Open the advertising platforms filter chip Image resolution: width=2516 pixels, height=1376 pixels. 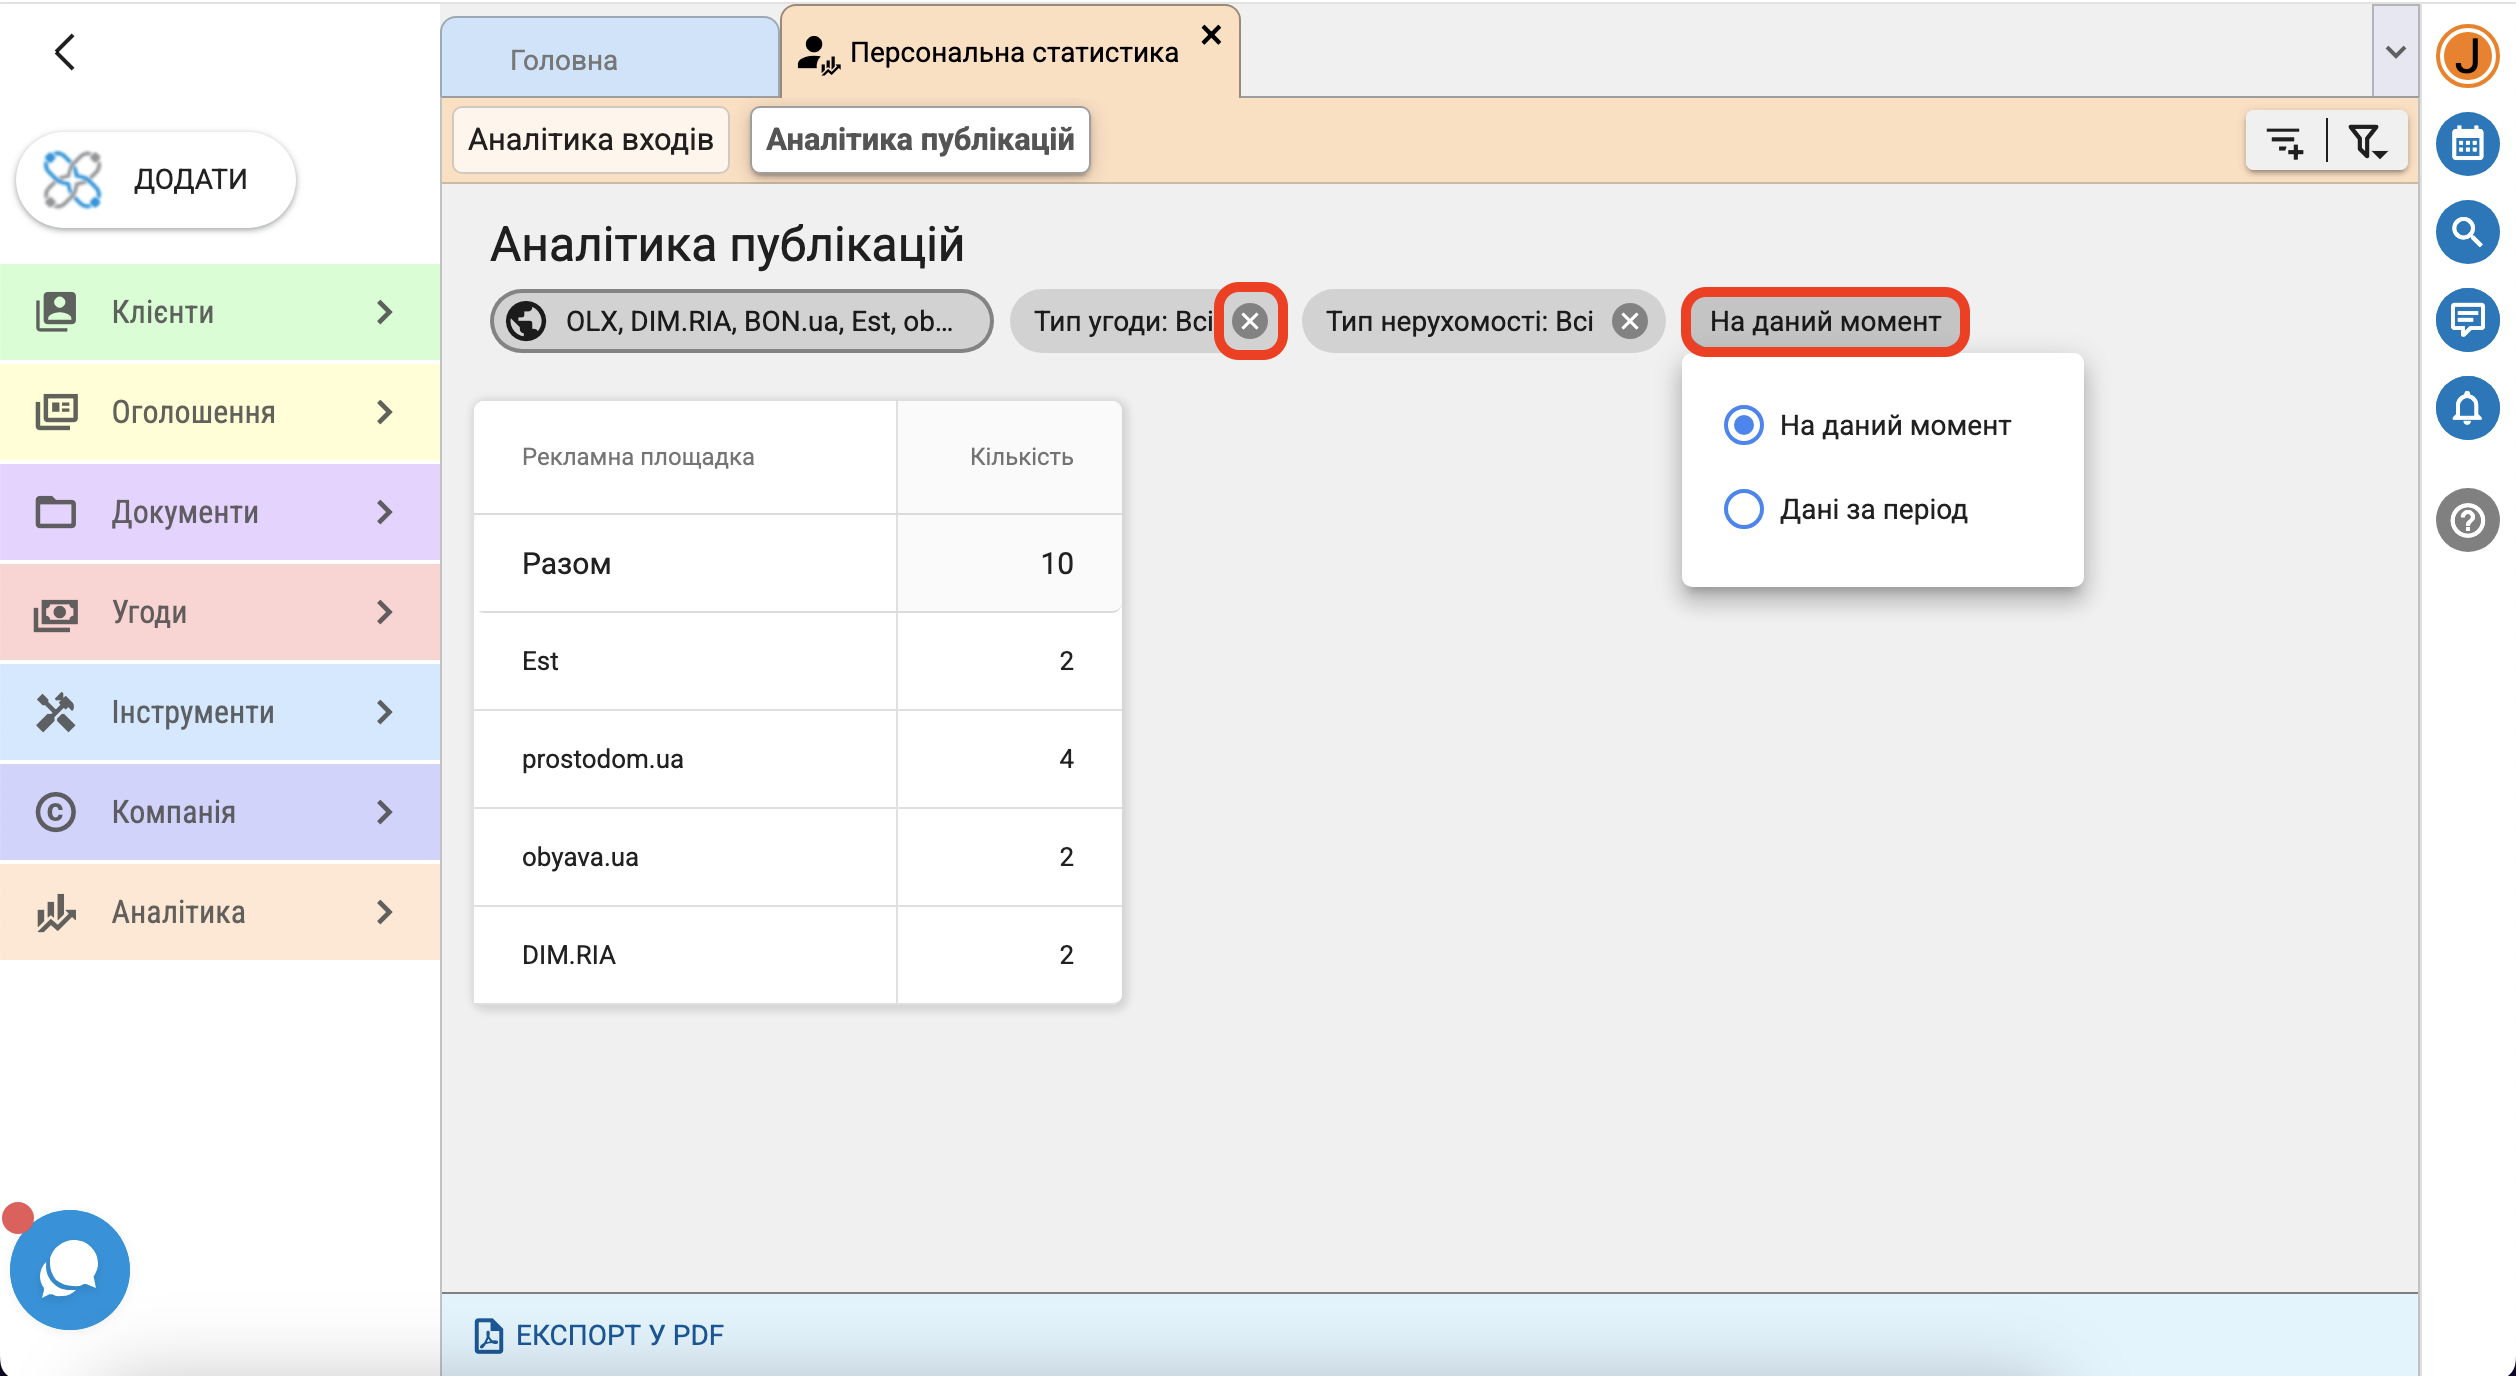[740, 321]
